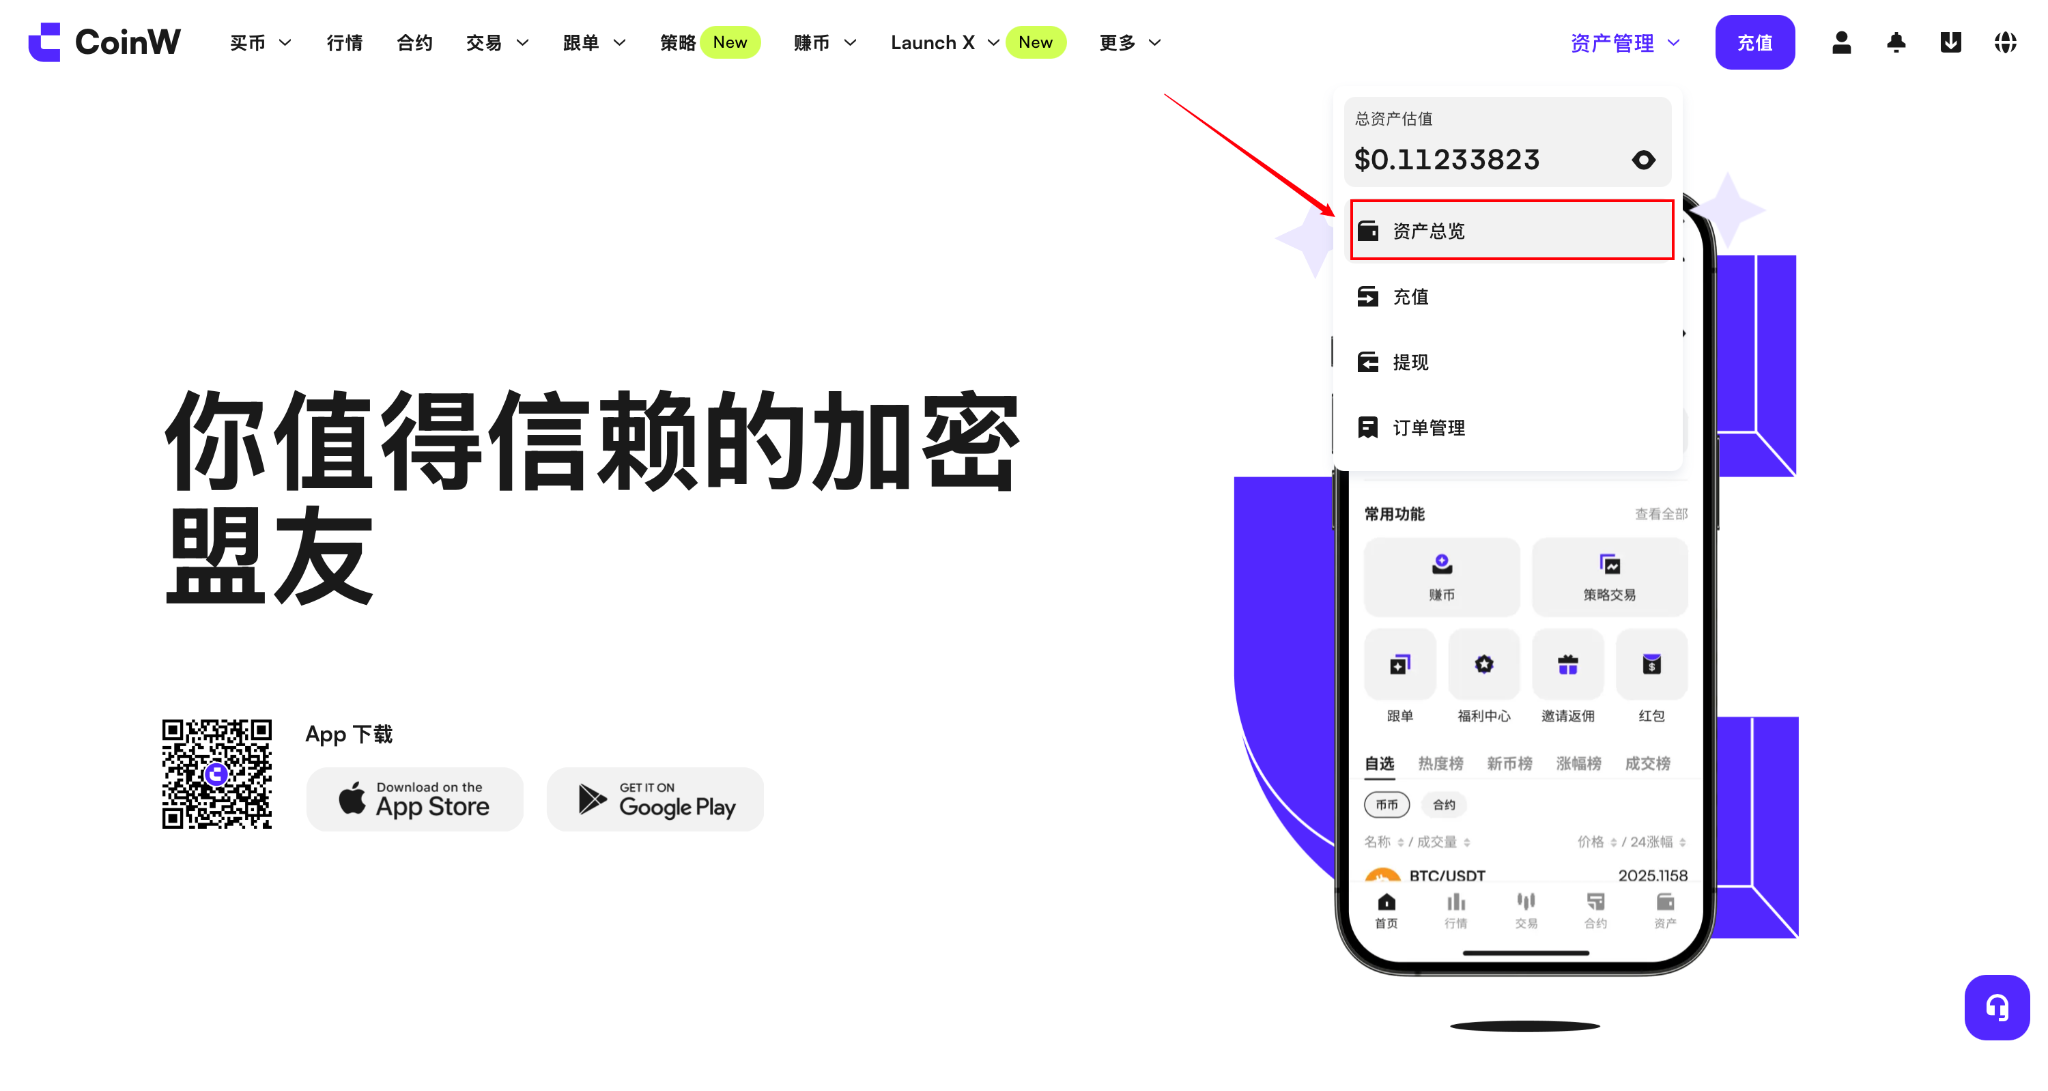2048x1091 pixels.
Task: Open the app download icon in header
Action: click(1950, 42)
